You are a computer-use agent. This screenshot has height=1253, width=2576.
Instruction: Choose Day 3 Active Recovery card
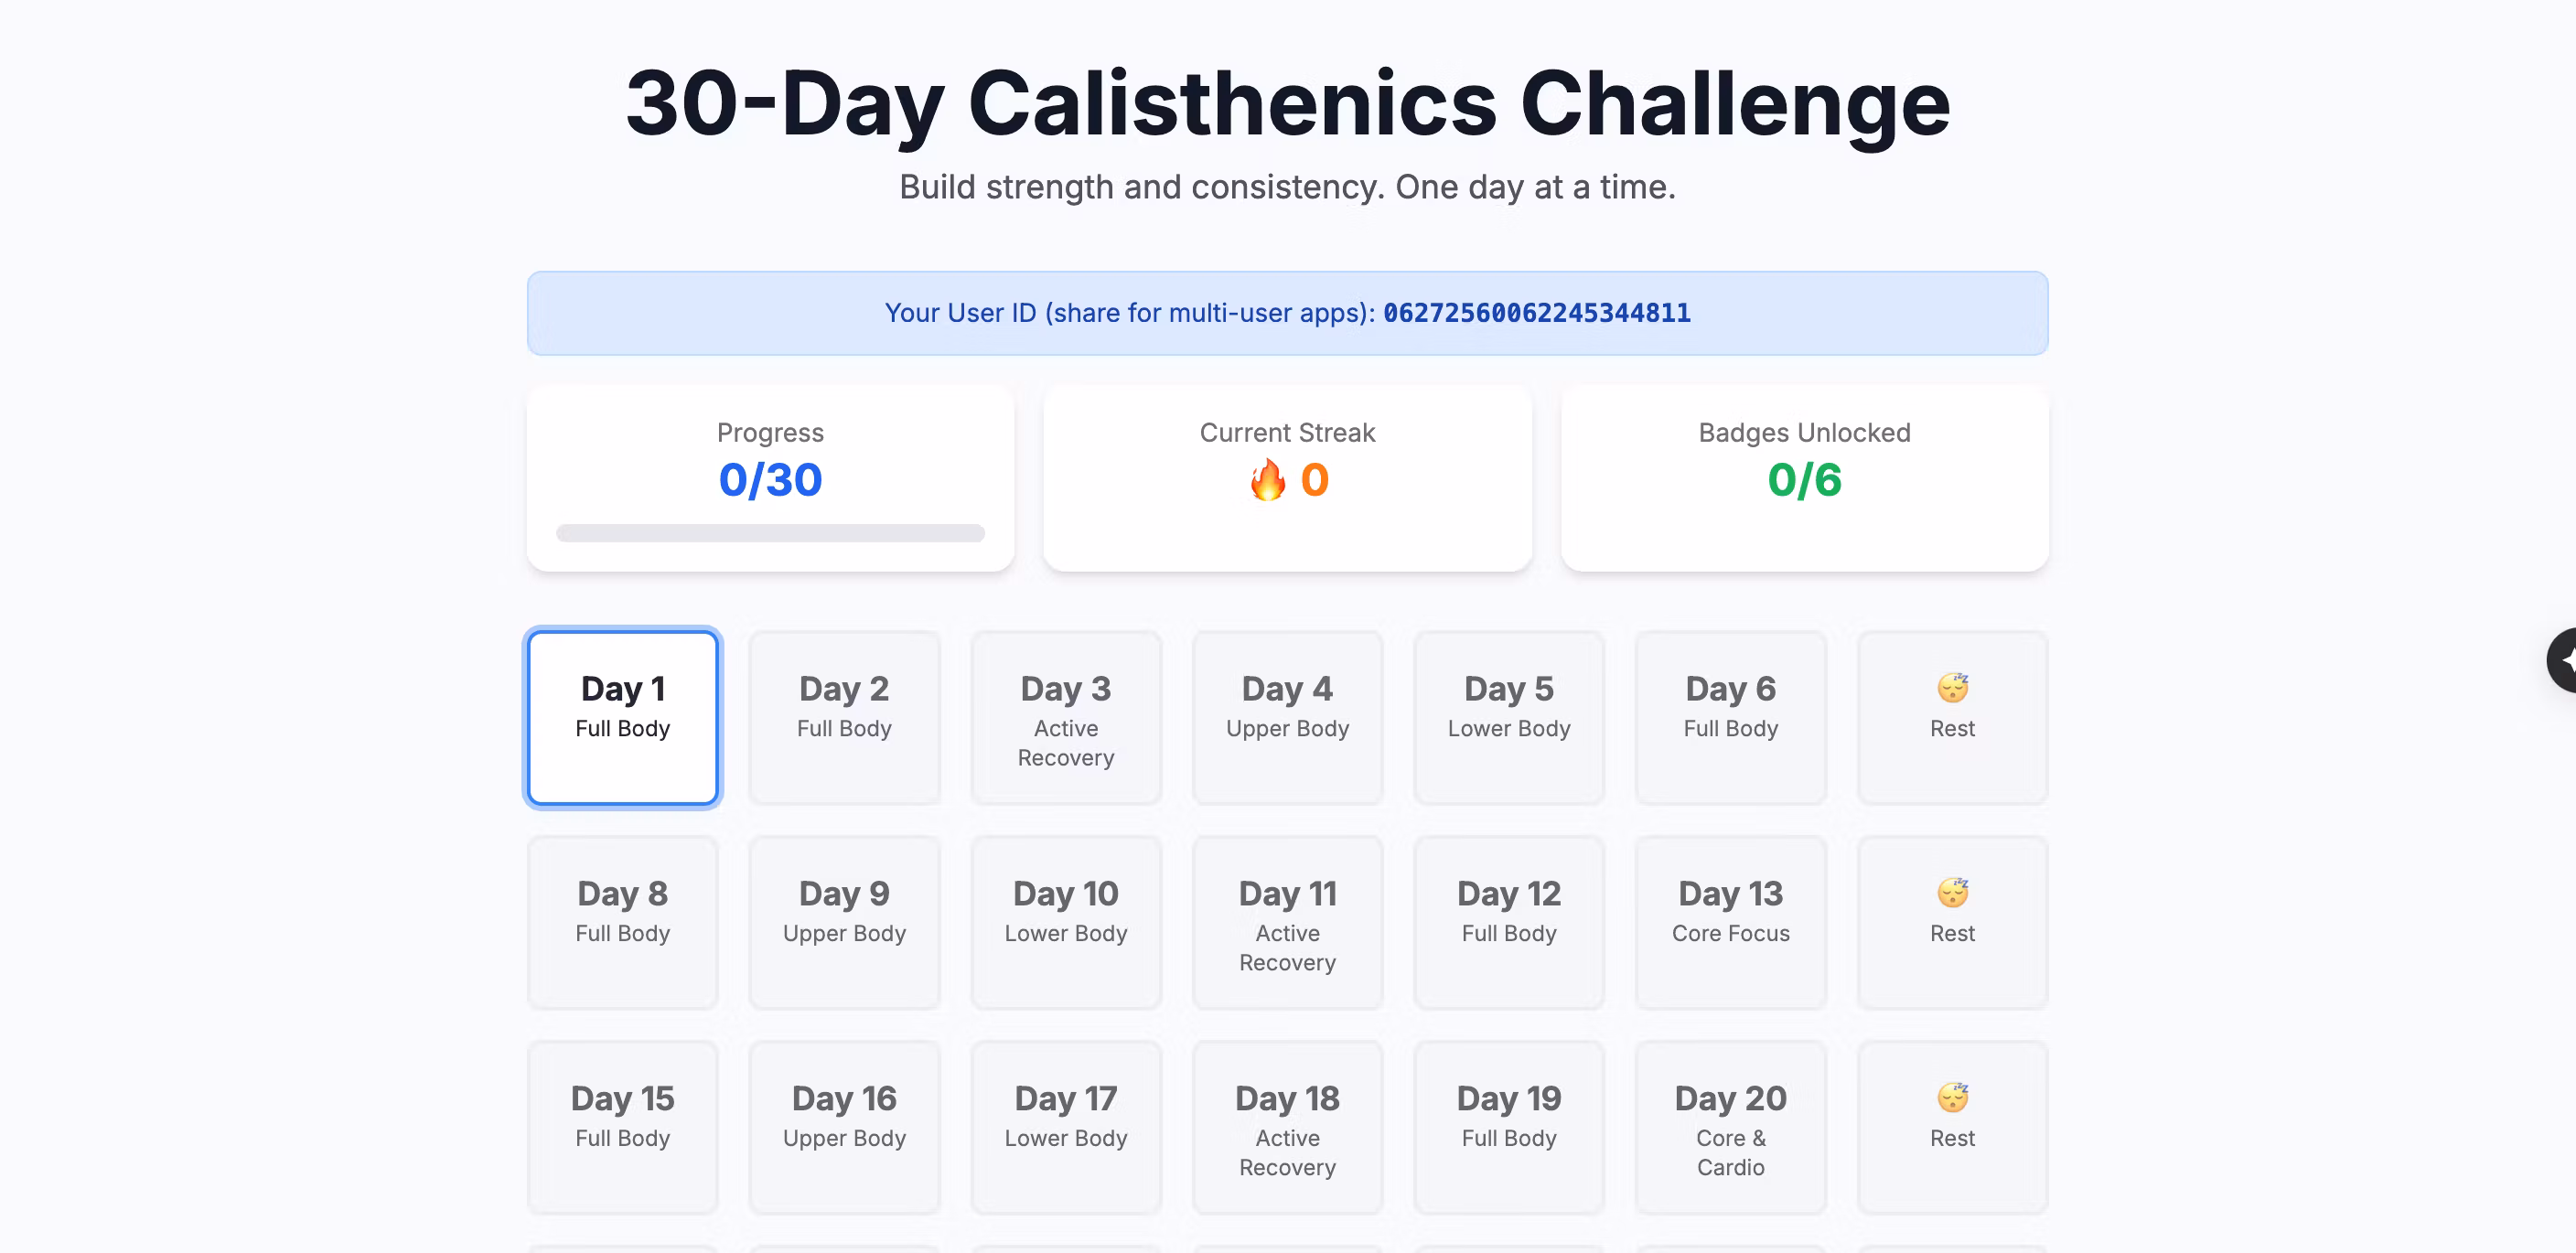click(x=1066, y=717)
